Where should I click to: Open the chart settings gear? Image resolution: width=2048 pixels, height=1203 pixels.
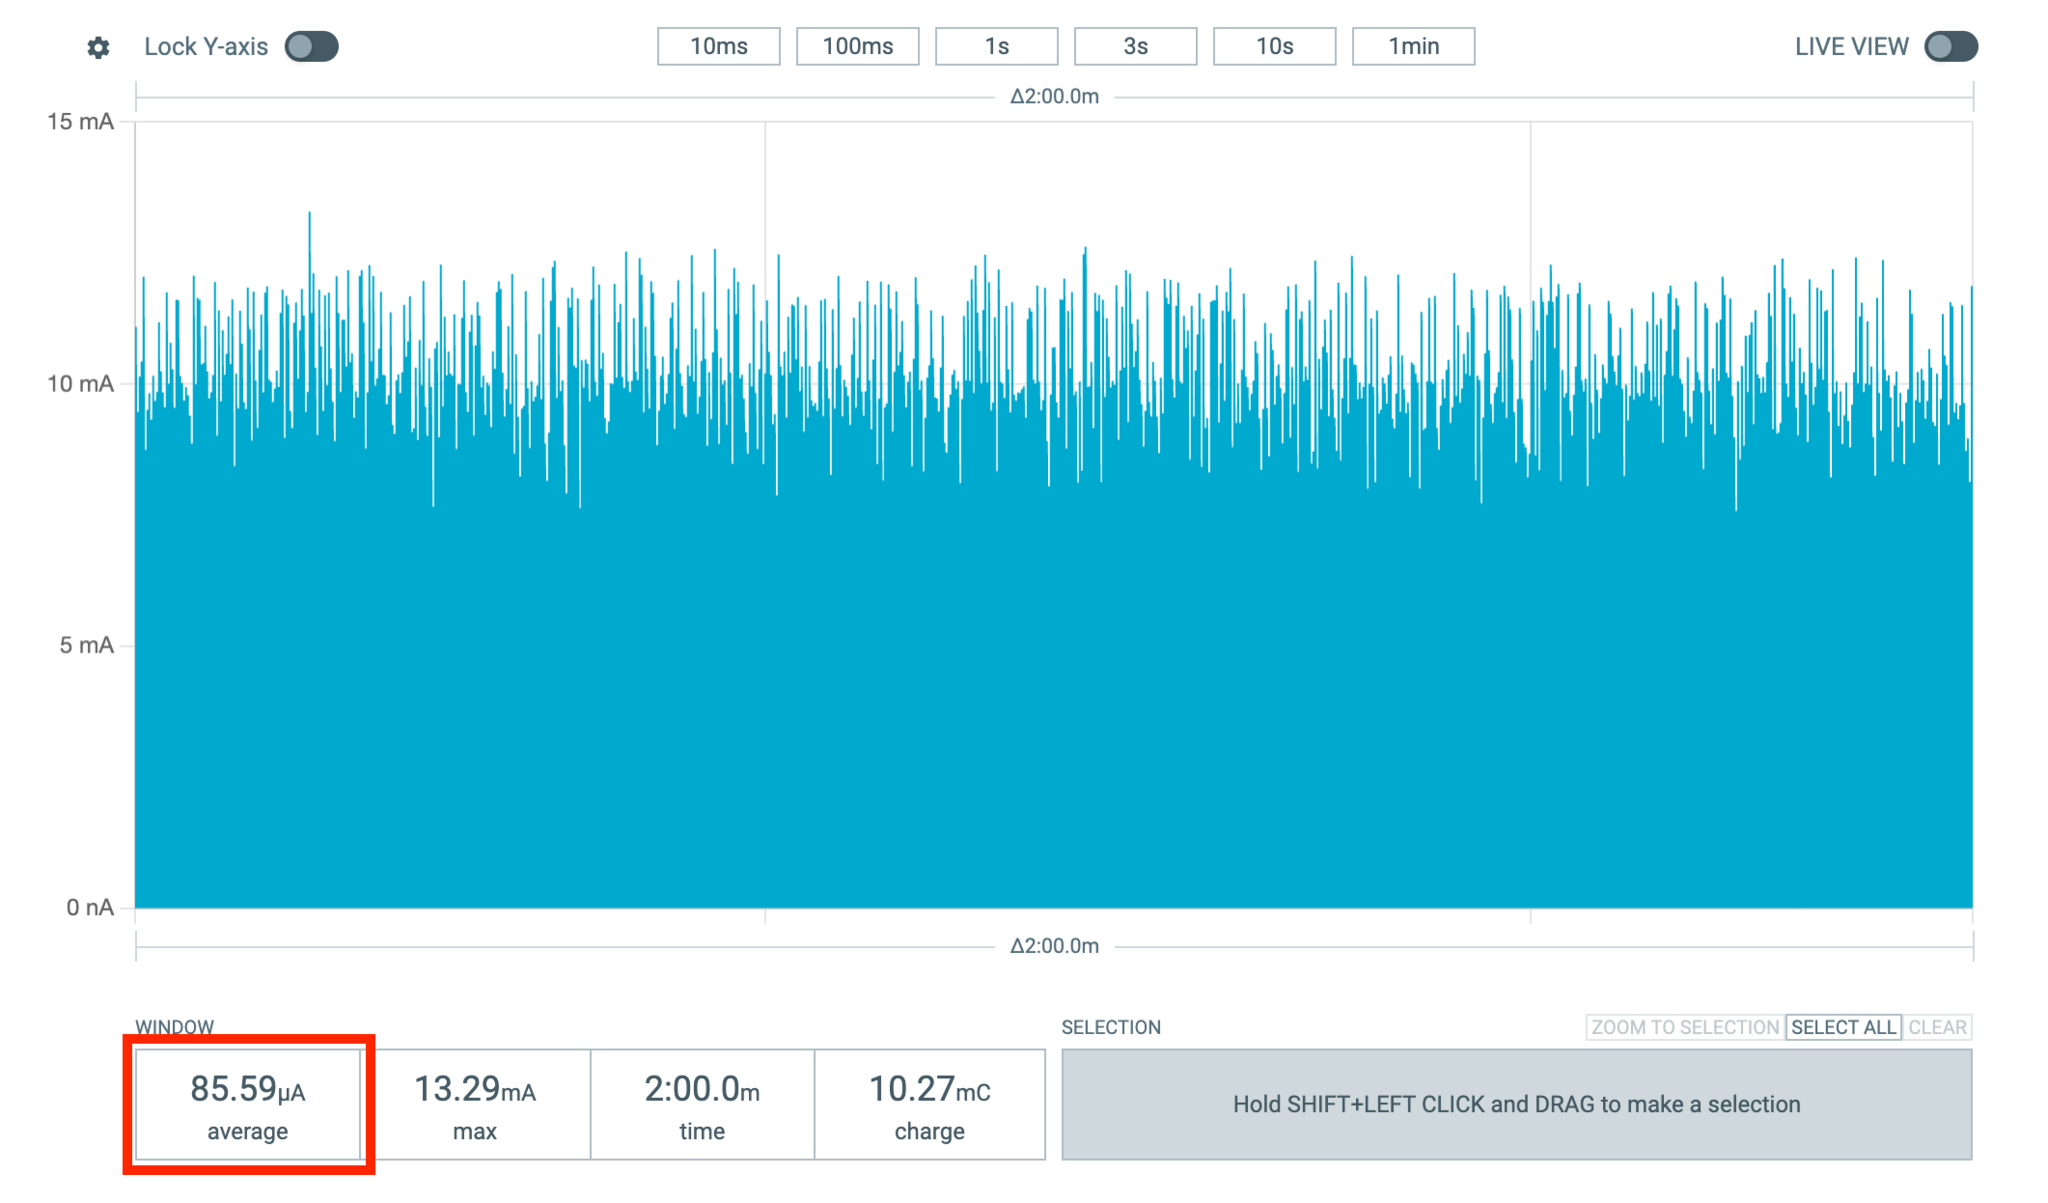pos(99,46)
